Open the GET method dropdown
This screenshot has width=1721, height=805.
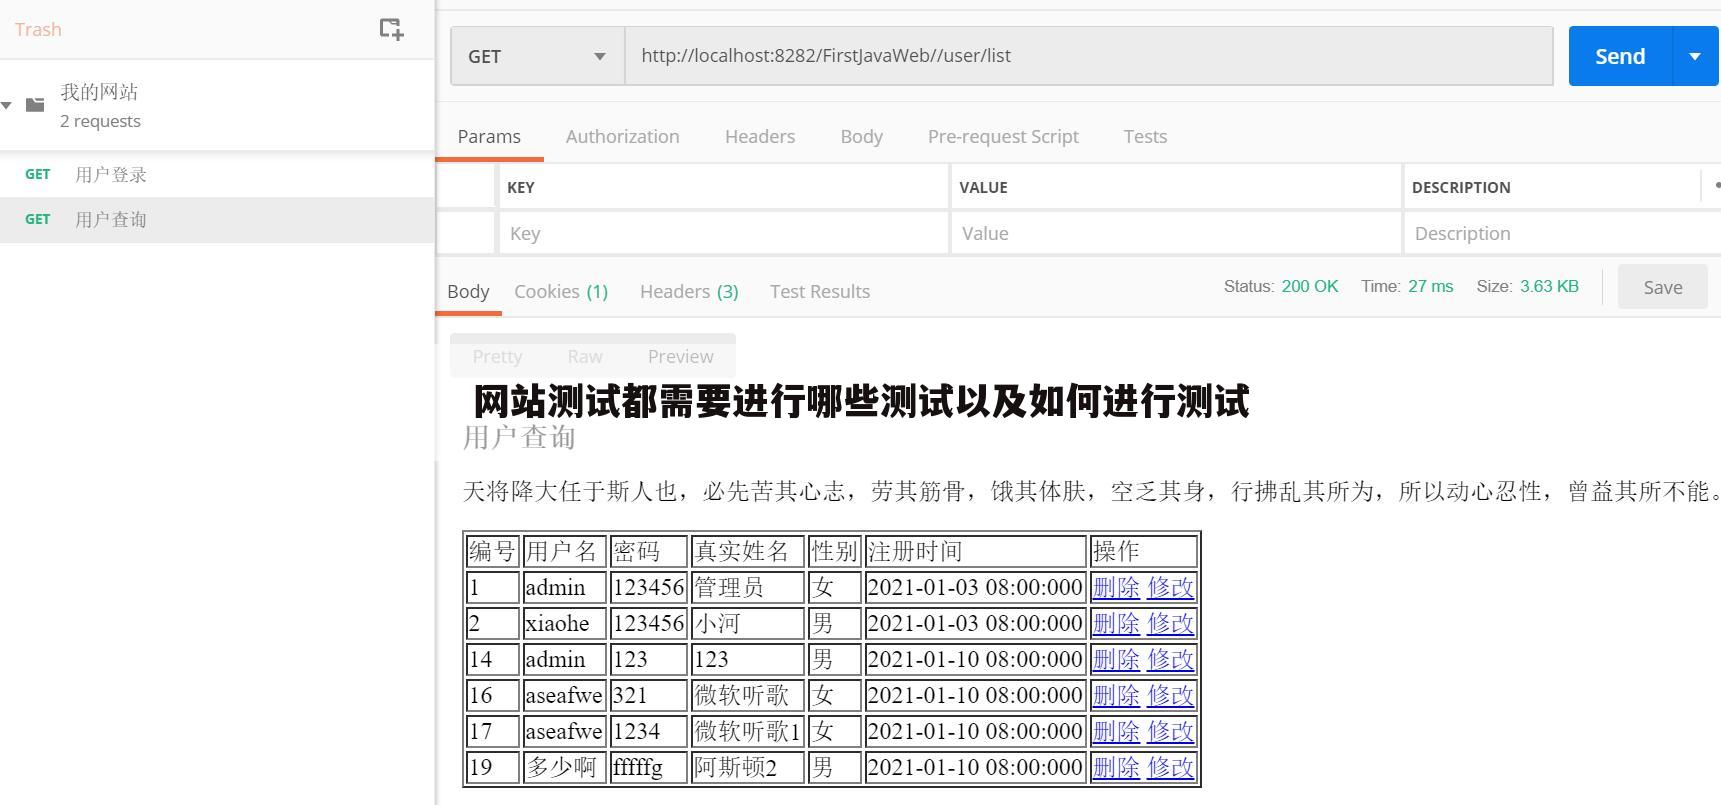point(538,56)
